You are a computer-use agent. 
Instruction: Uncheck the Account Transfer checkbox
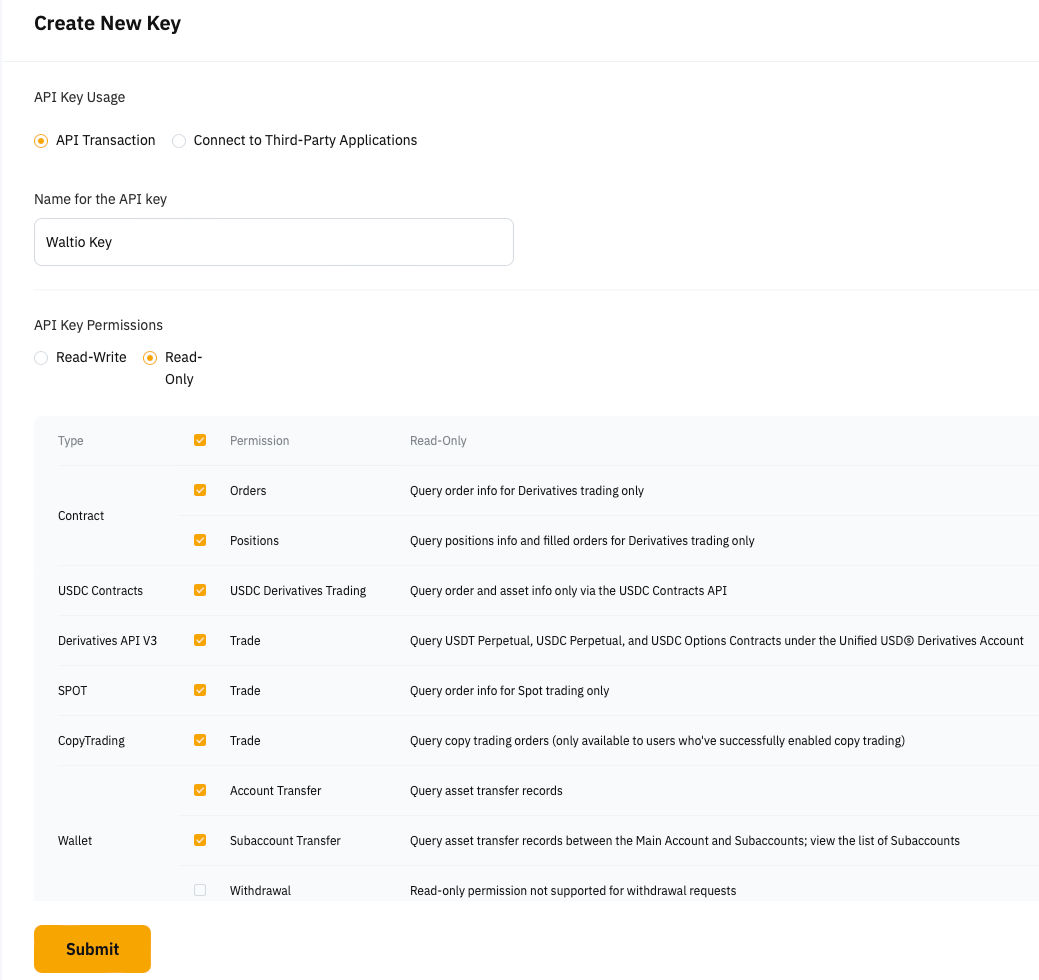coord(200,790)
